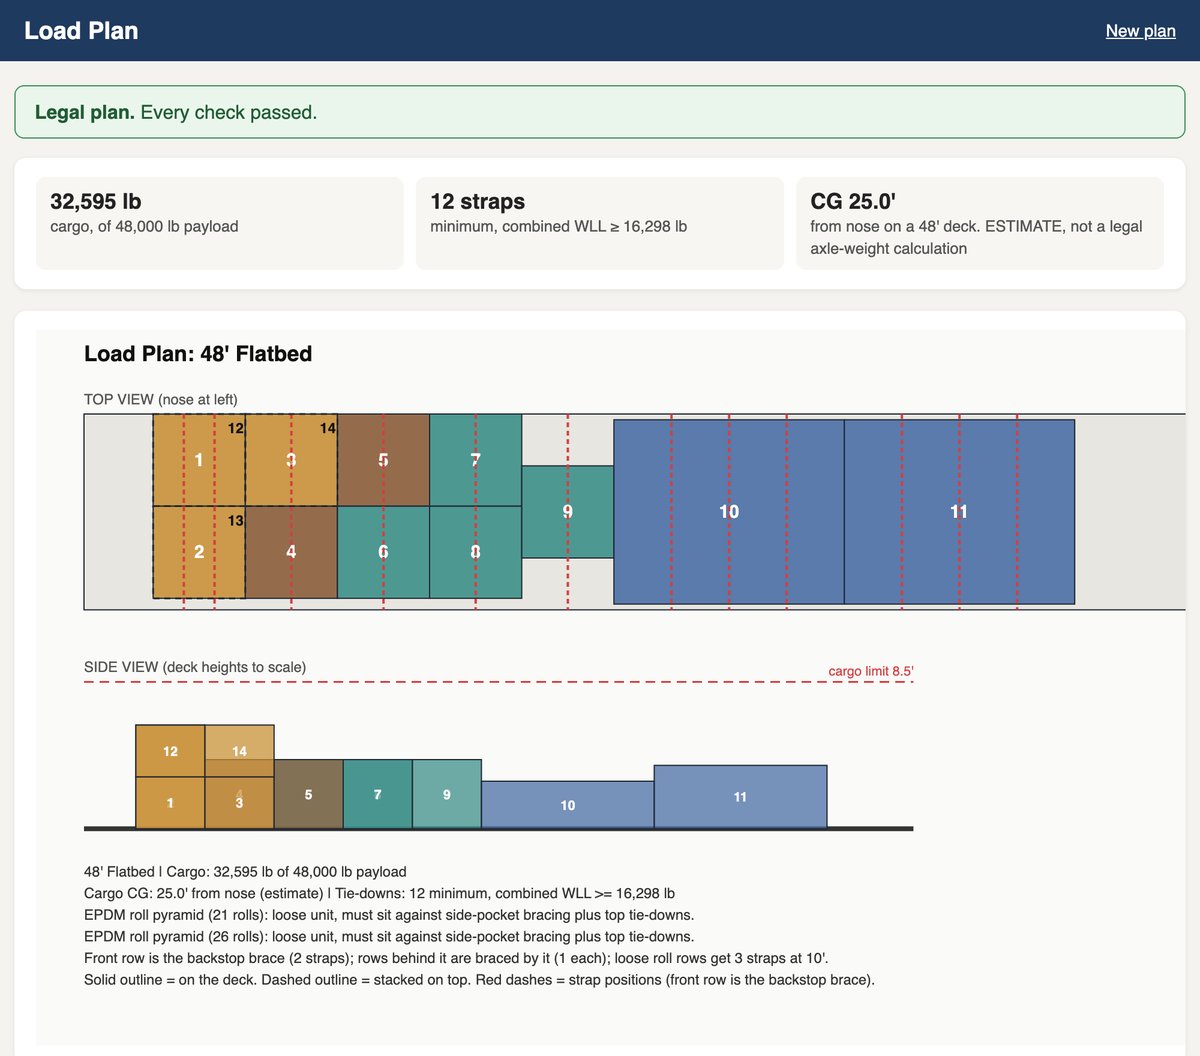Select cargo block 11 in top view
This screenshot has width=1200, height=1056.
point(959,512)
